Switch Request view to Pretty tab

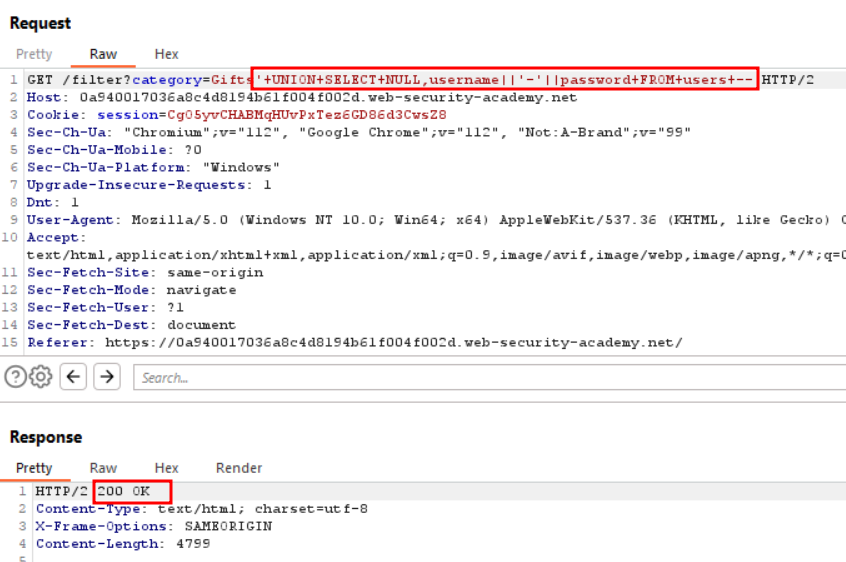pos(34,54)
